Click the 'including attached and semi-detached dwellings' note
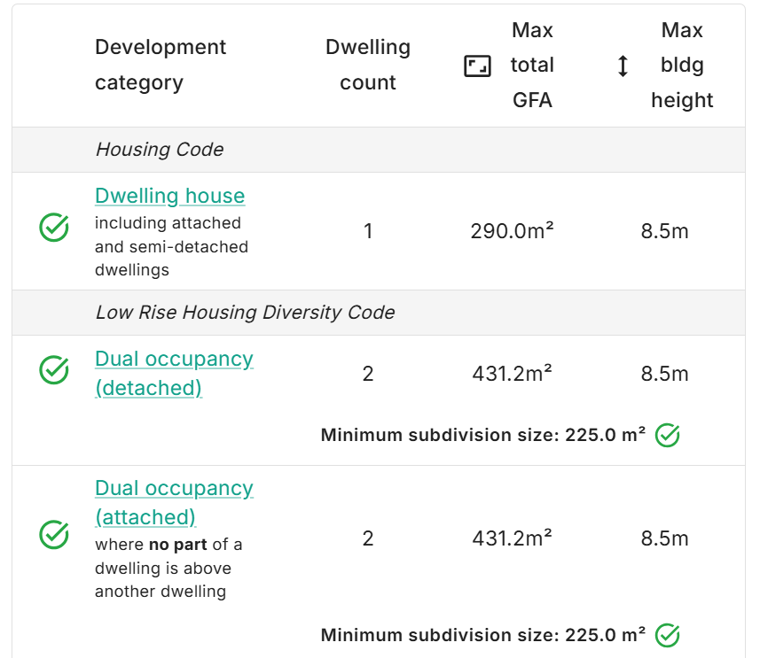Image resolution: width=760 pixels, height=658 pixels. click(x=172, y=247)
